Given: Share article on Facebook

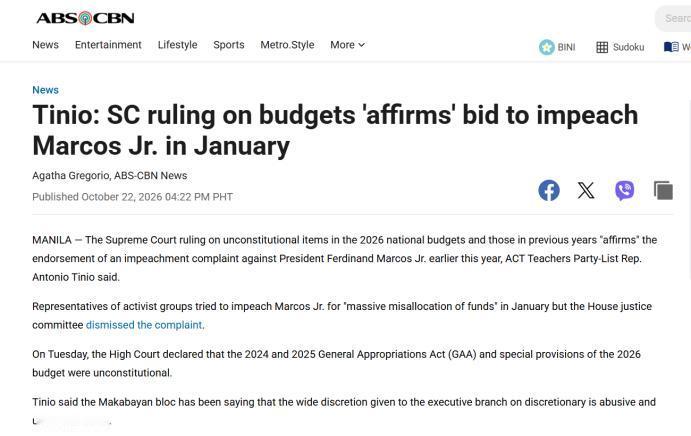Looking at the screenshot, I should [549, 190].
